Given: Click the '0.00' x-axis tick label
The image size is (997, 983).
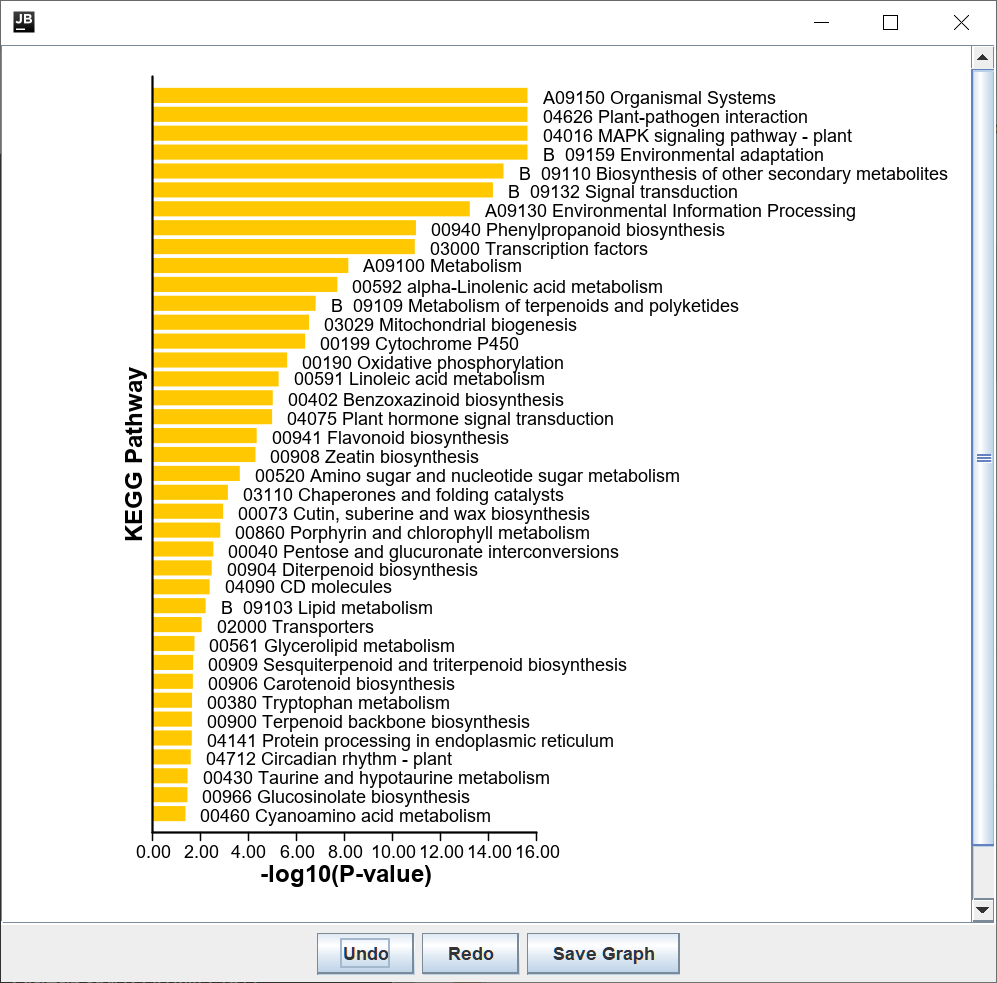Looking at the screenshot, I should [153, 852].
